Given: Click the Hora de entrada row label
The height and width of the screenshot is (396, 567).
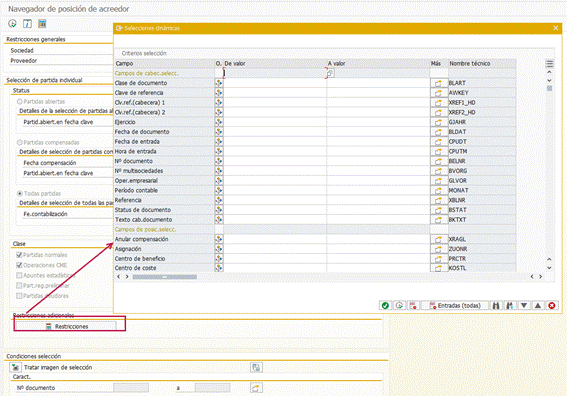Looking at the screenshot, I should 136,152.
